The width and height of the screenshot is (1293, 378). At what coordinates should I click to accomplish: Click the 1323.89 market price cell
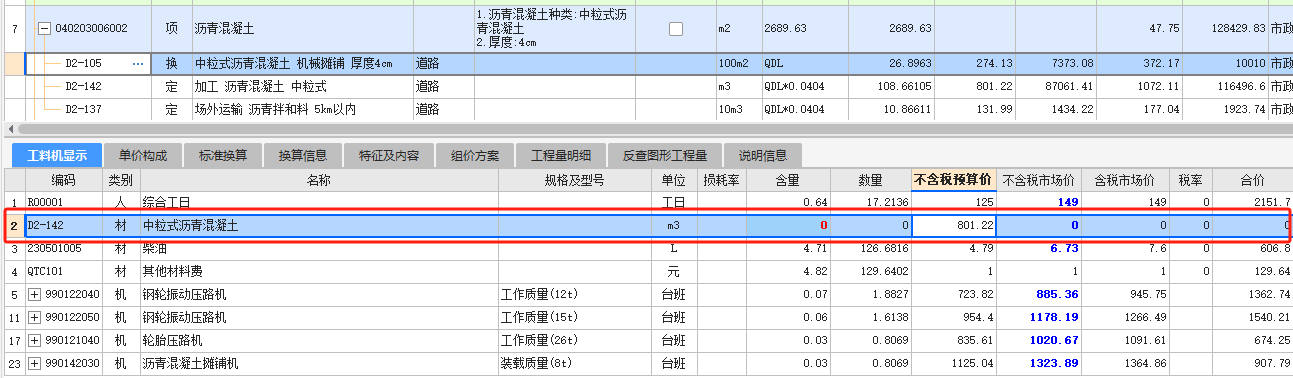pos(1039,363)
